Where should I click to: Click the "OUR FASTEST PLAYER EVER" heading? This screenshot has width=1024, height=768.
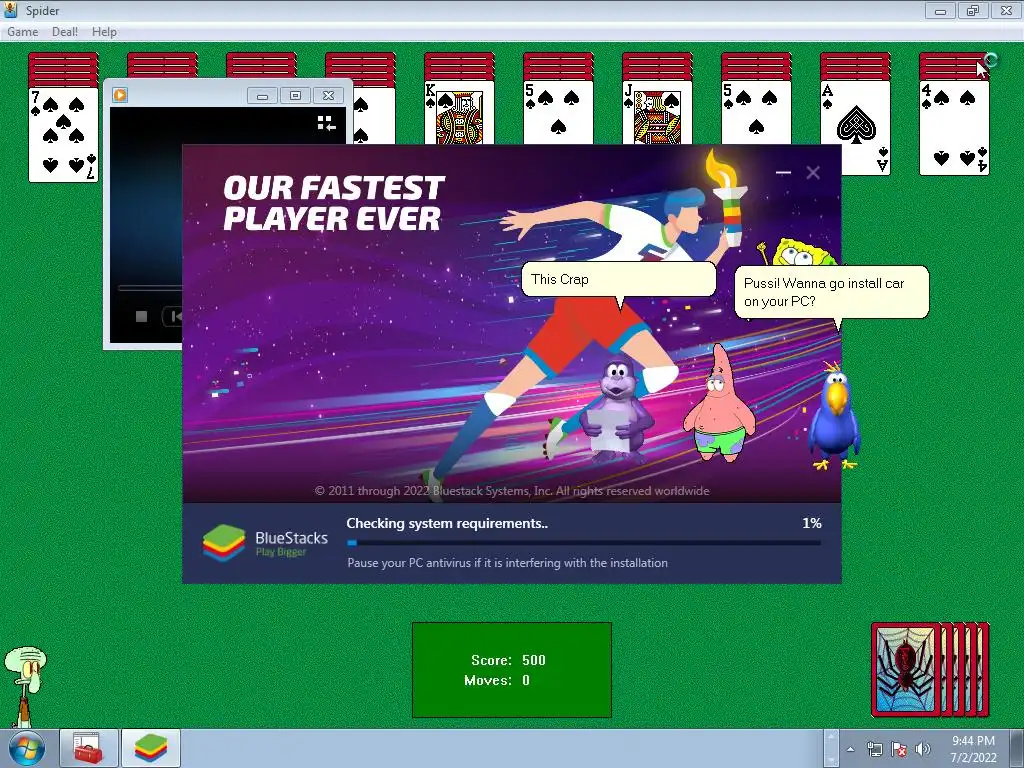pyautogui.click(x=333, y=203)
